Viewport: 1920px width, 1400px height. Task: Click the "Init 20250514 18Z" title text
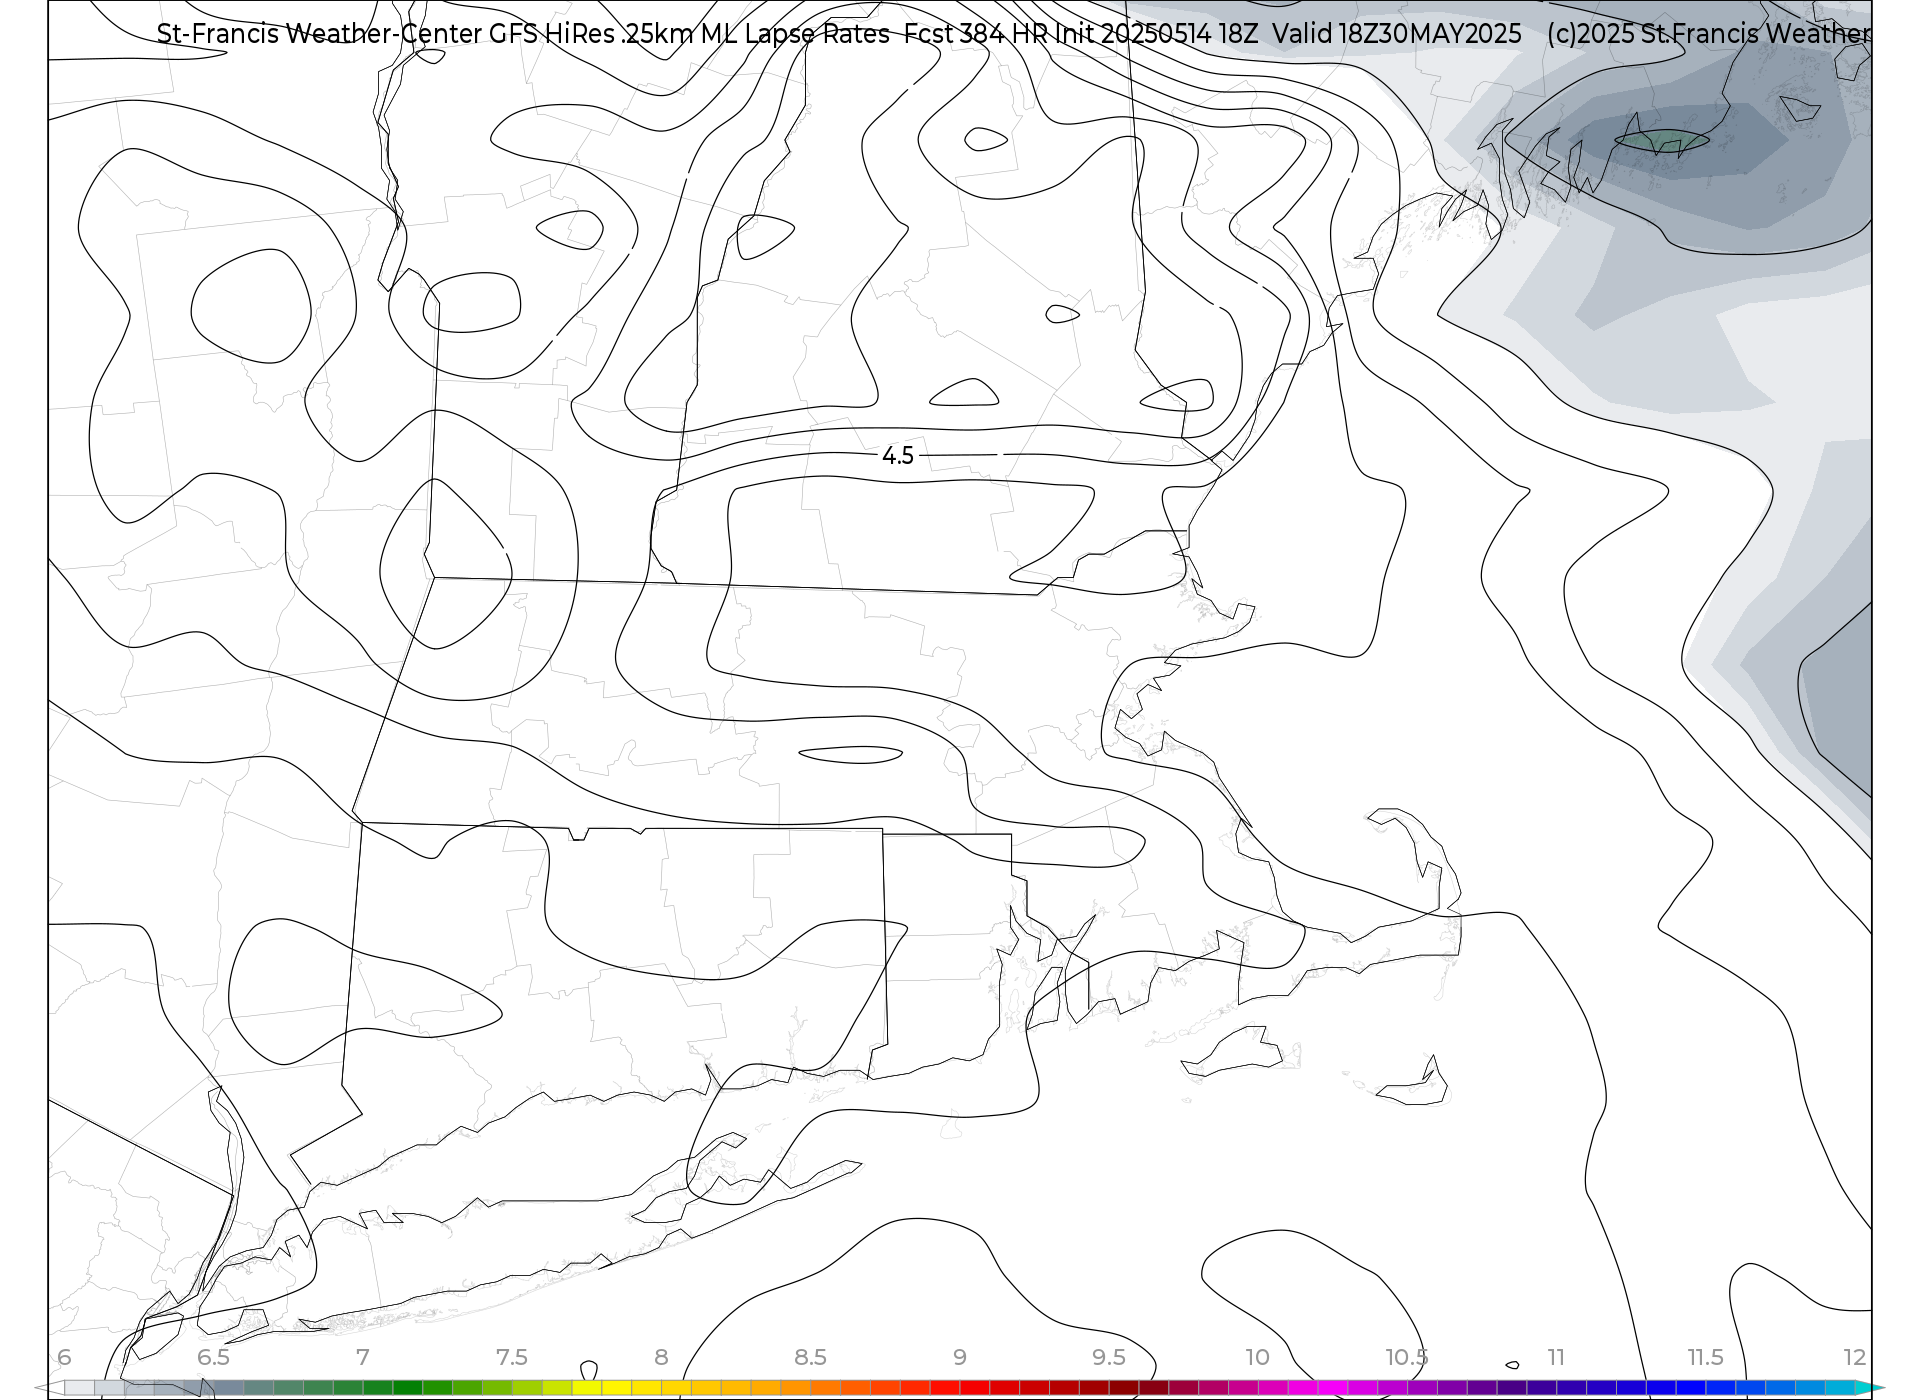[x=1158, y=34]
